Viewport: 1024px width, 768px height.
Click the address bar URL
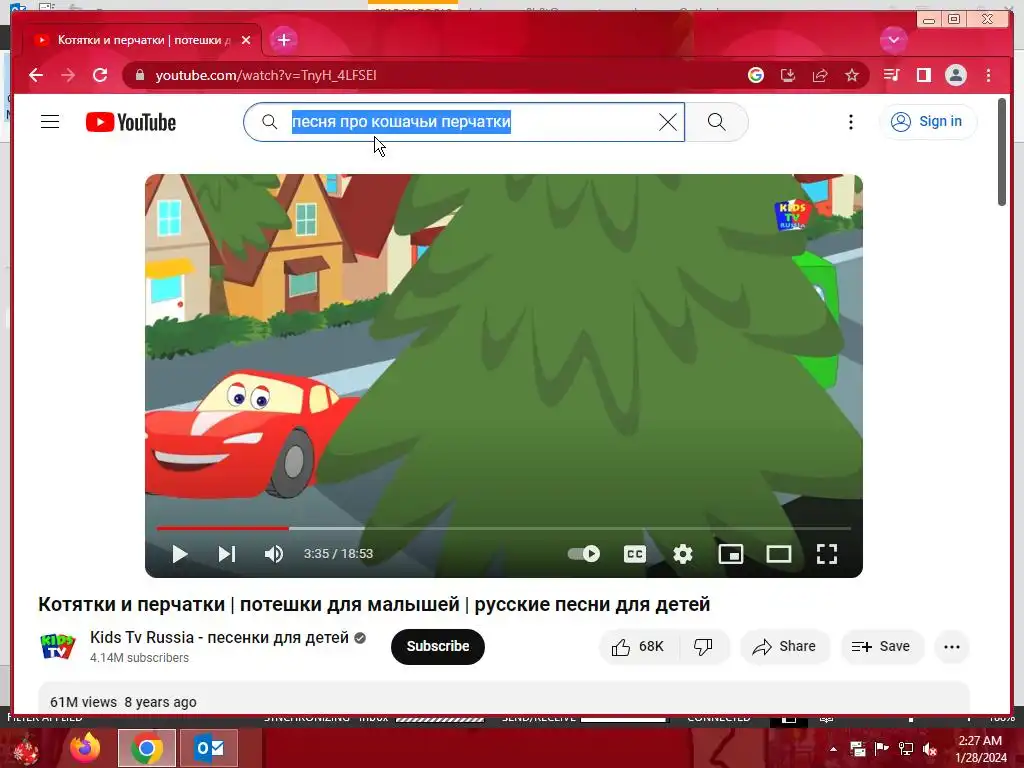pyautogui.click(x=266, y=75)
